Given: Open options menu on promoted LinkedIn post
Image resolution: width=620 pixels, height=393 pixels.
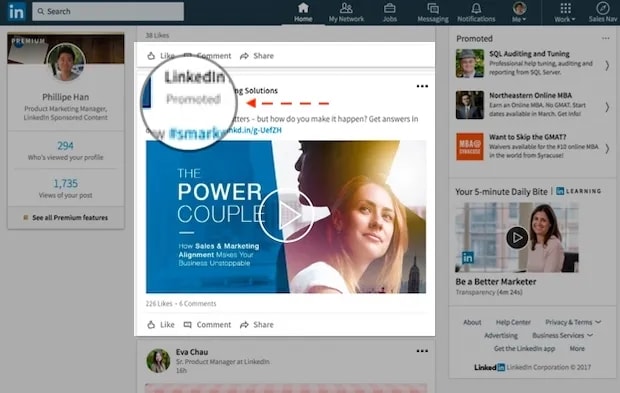Looking at the screenshot, I should coord(422,86).
